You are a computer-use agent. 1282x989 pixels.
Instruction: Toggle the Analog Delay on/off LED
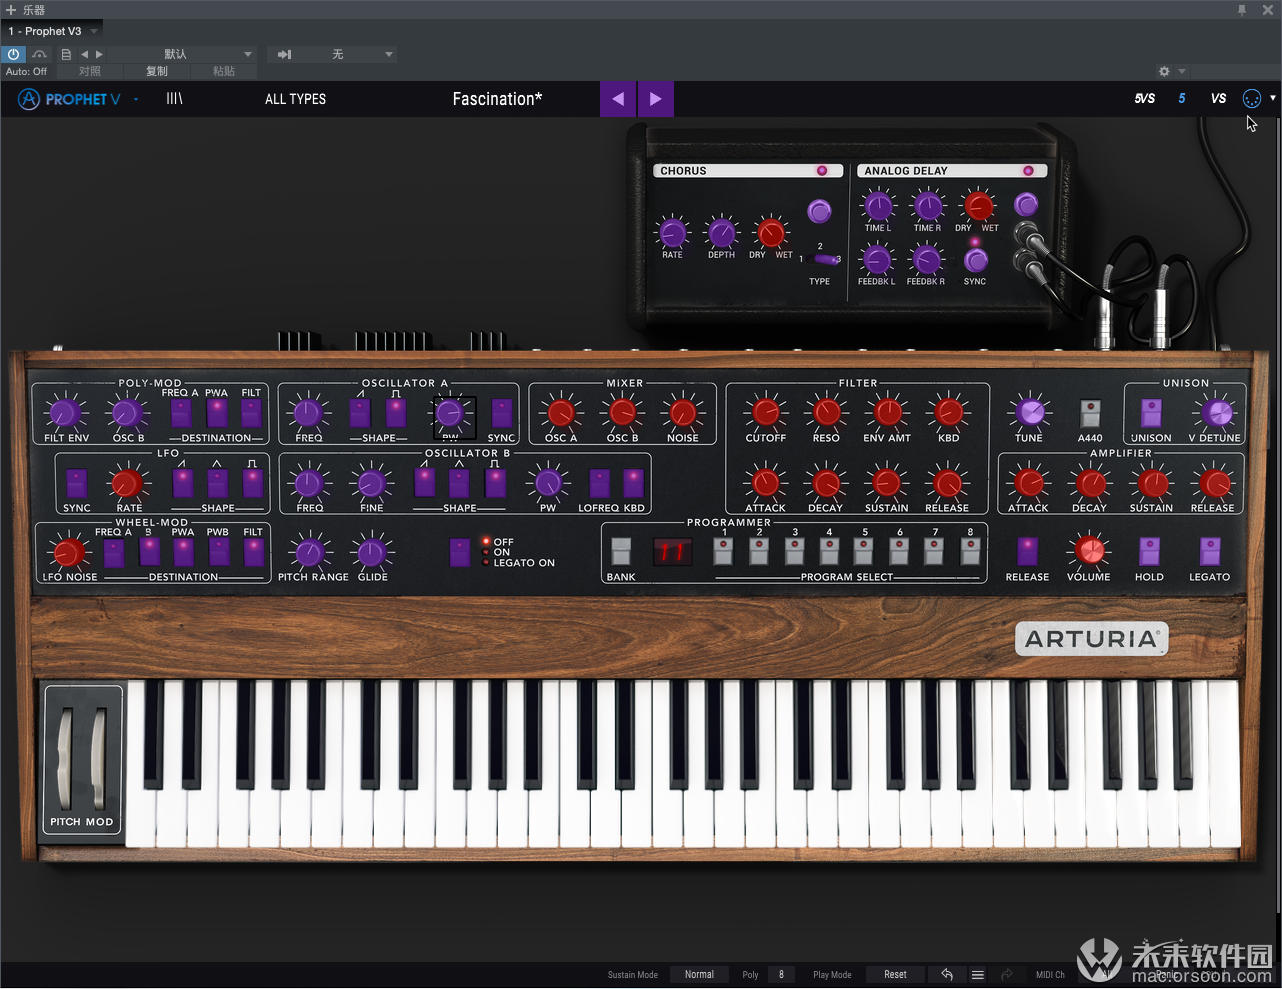[x=1028, y=171]
